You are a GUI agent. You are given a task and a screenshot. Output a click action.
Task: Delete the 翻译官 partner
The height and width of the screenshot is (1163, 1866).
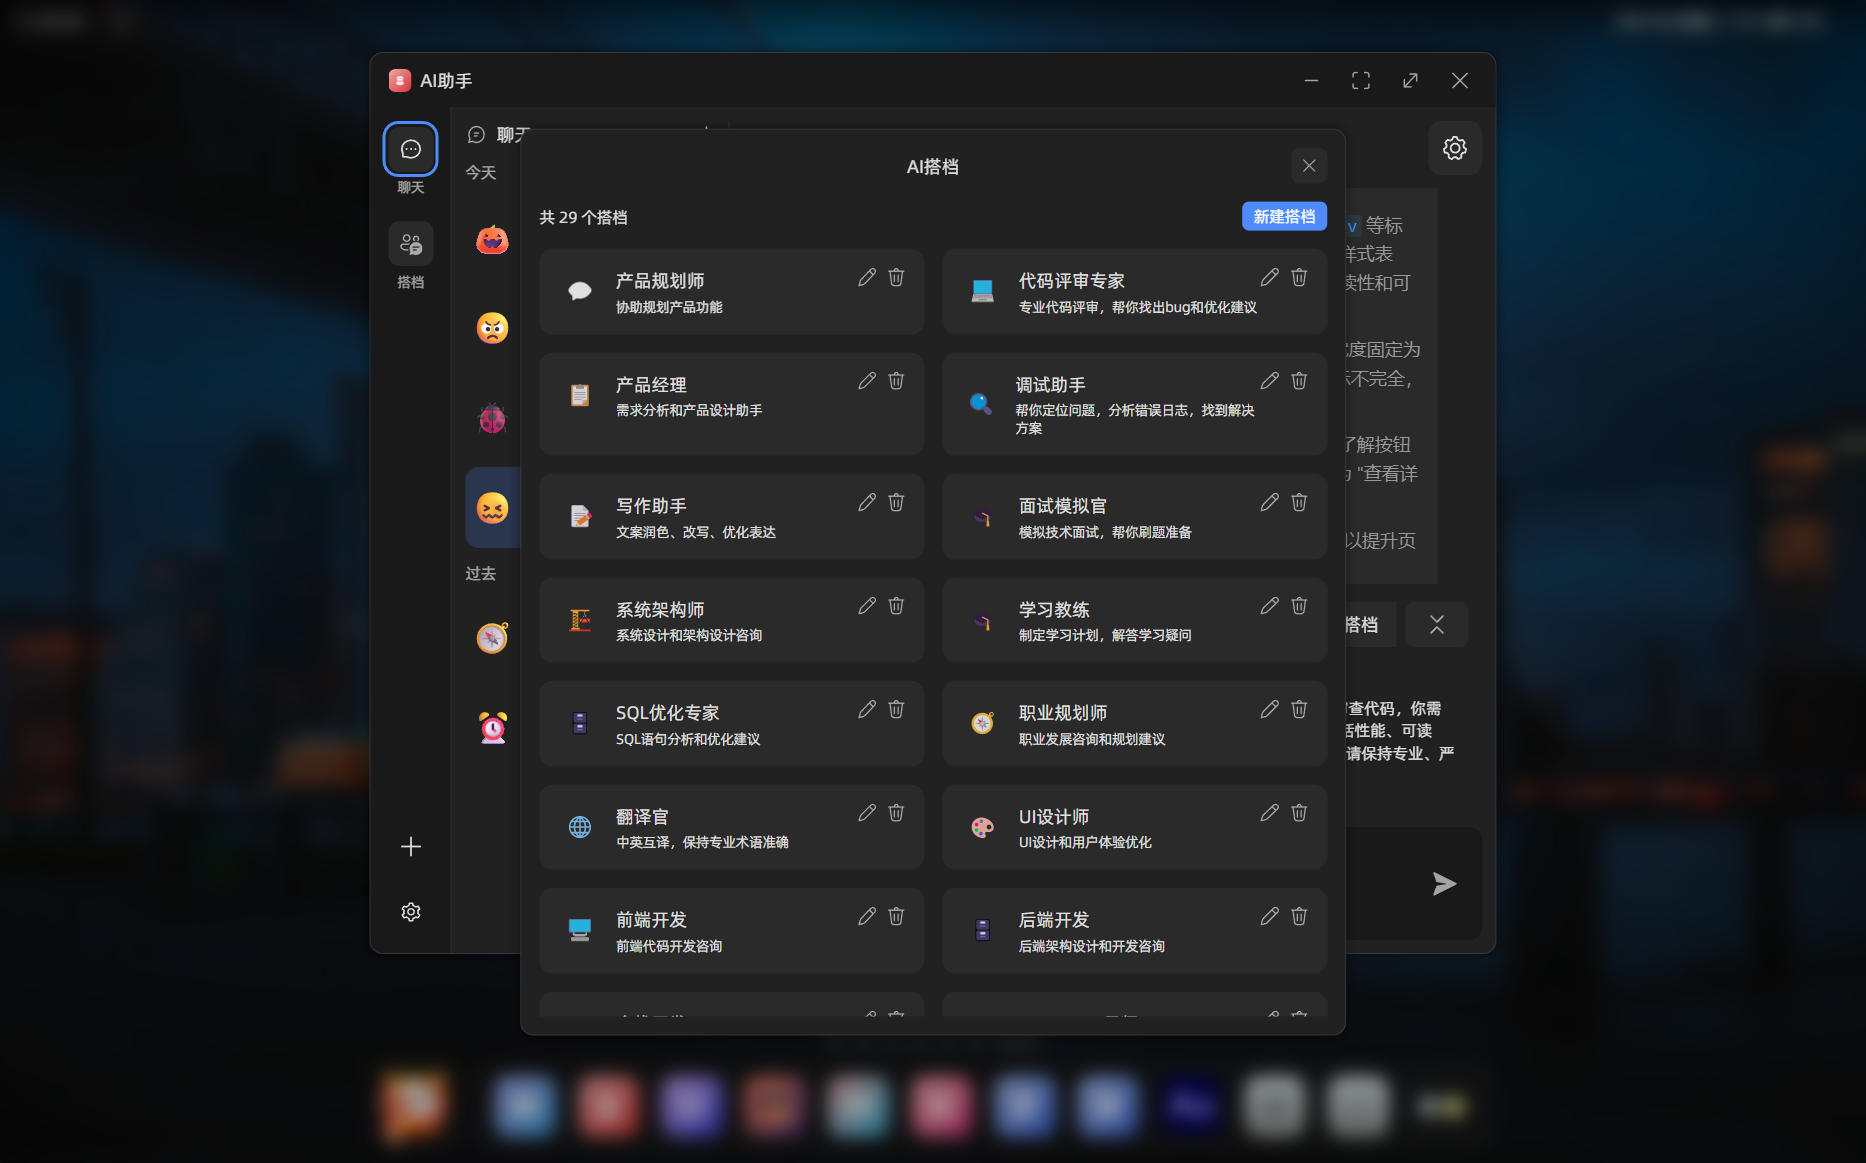(x=895, y=812)
